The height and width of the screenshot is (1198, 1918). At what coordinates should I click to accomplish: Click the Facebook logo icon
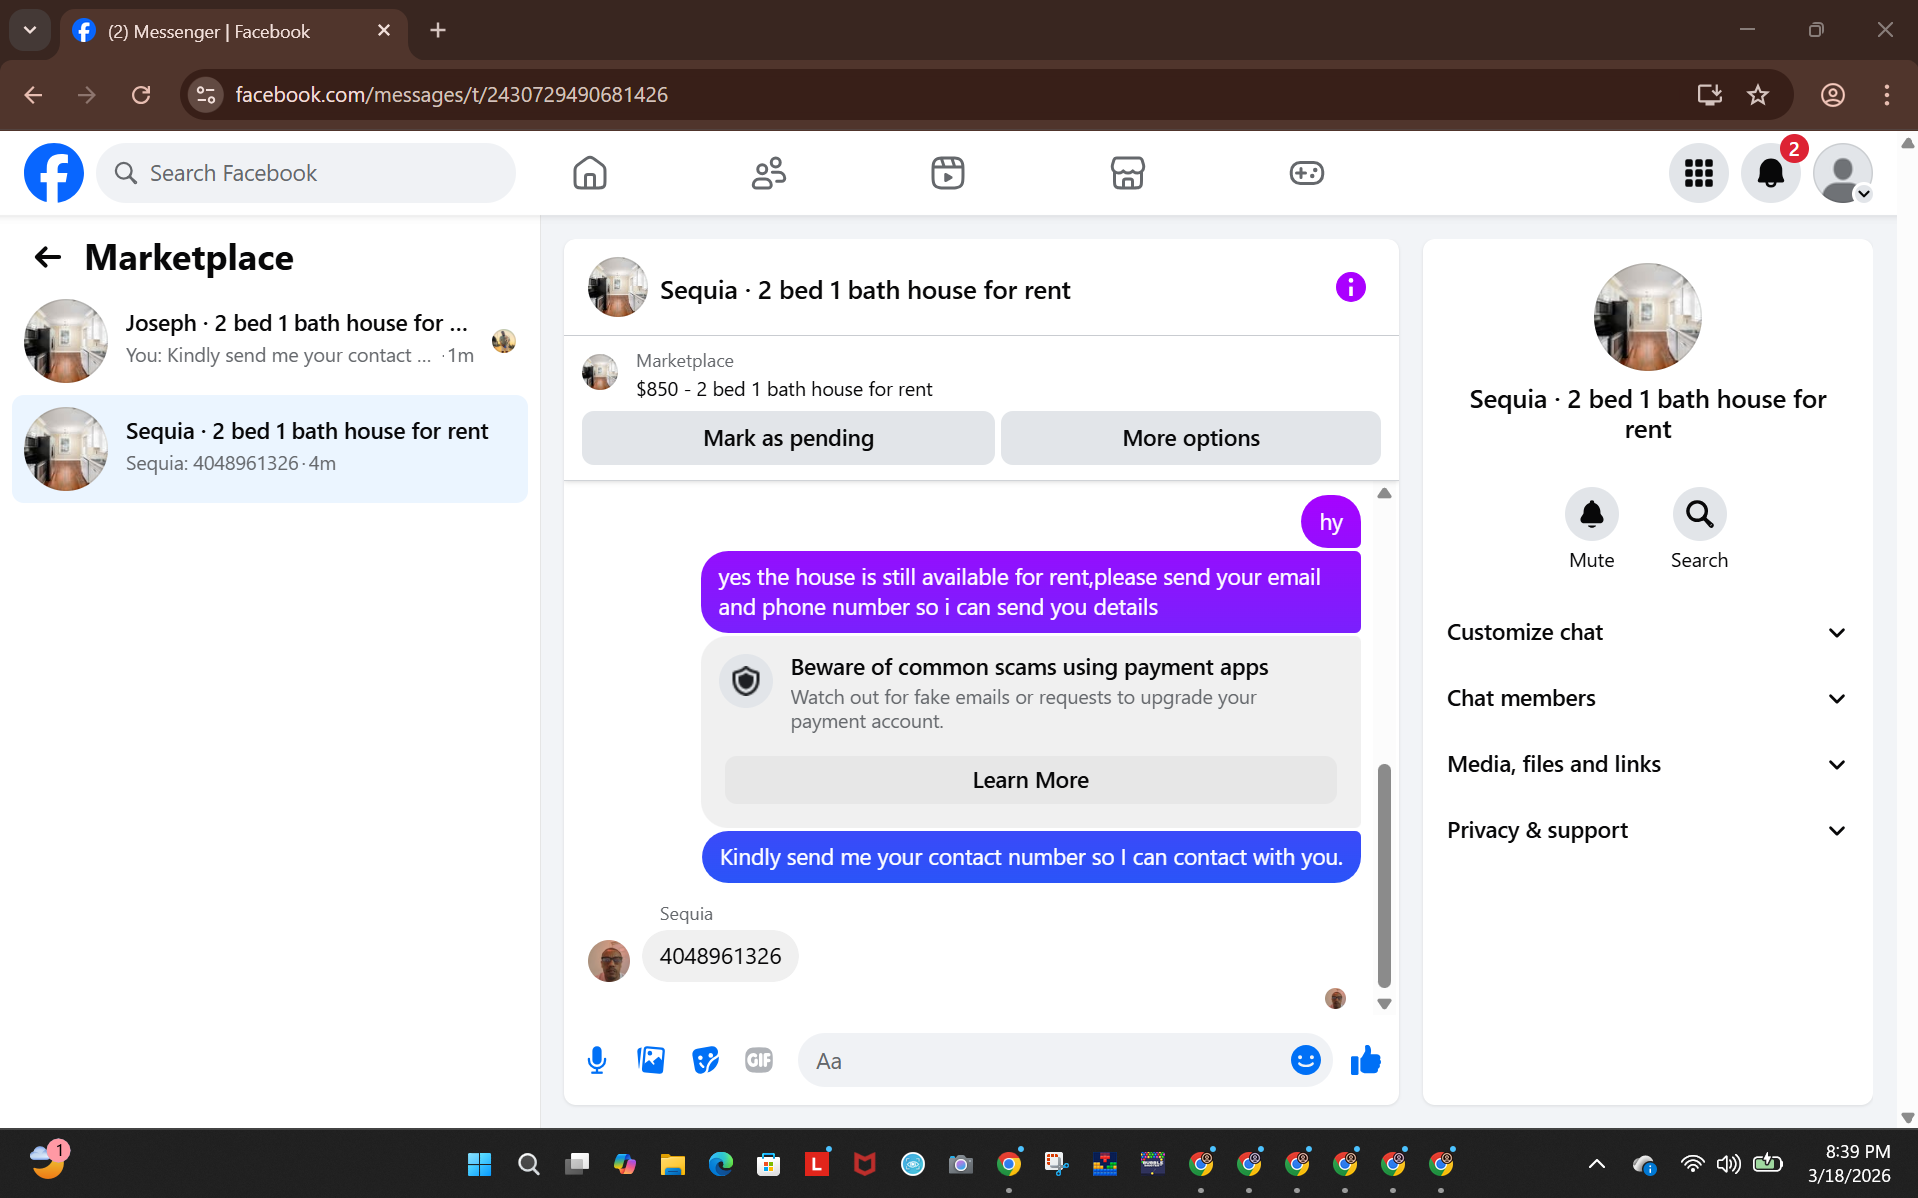tap(54, 173)
